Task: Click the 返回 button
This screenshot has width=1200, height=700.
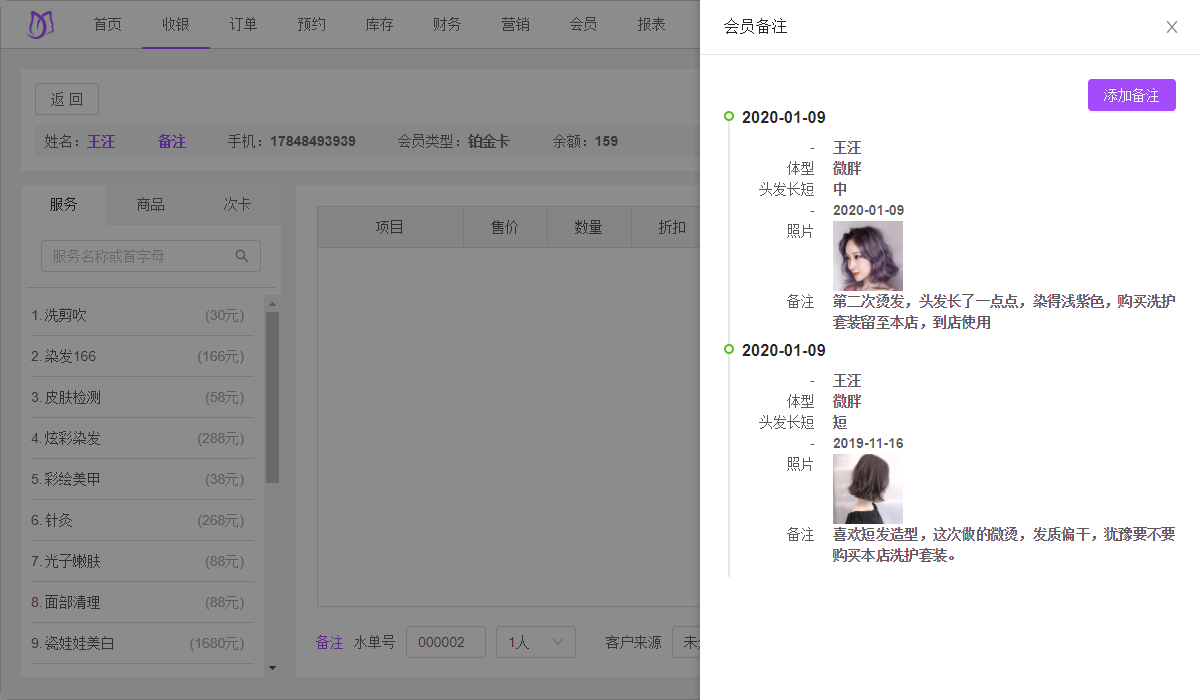Action: point(67,99)
